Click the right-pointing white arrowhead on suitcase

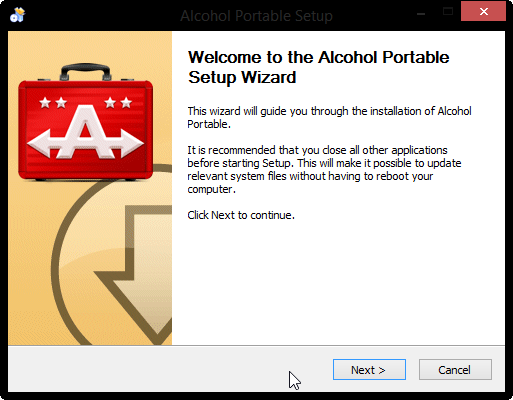pyautogui.click(x=131, y=143)
